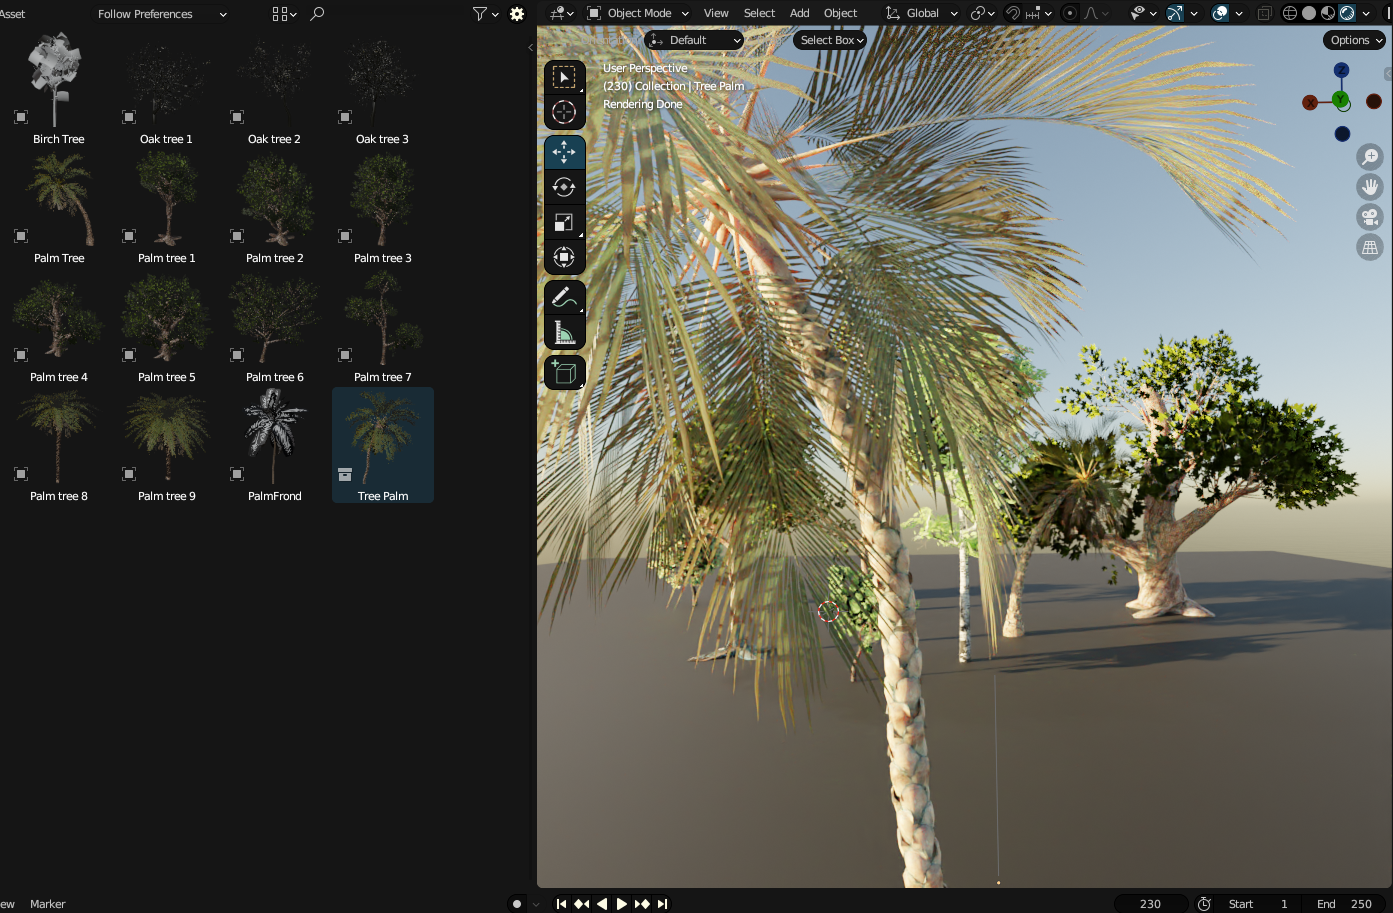Activate the Add Cube tool

[x=565, y=371]
